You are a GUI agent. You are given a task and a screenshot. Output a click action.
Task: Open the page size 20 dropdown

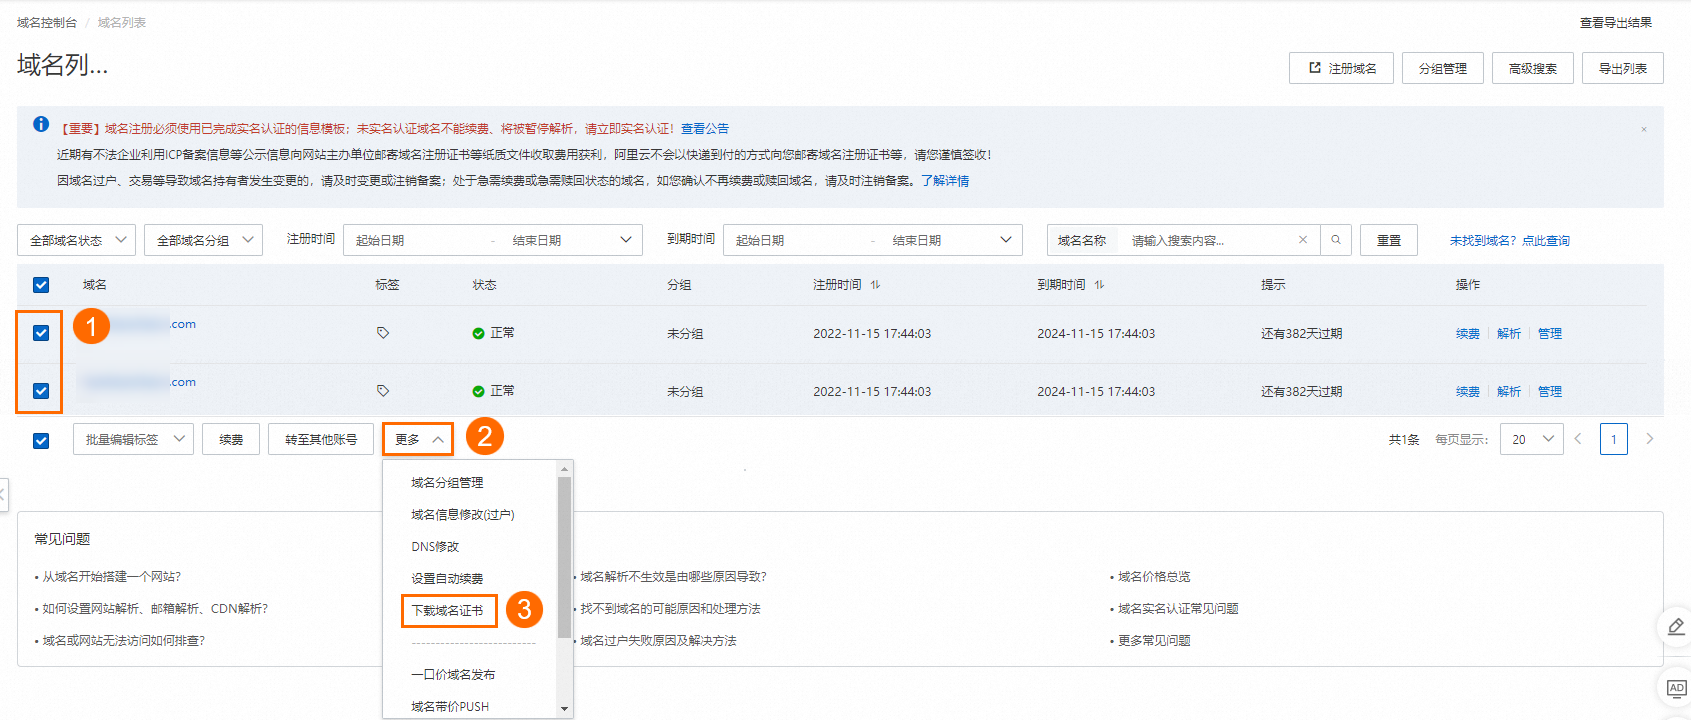(x=1531, y=439)
